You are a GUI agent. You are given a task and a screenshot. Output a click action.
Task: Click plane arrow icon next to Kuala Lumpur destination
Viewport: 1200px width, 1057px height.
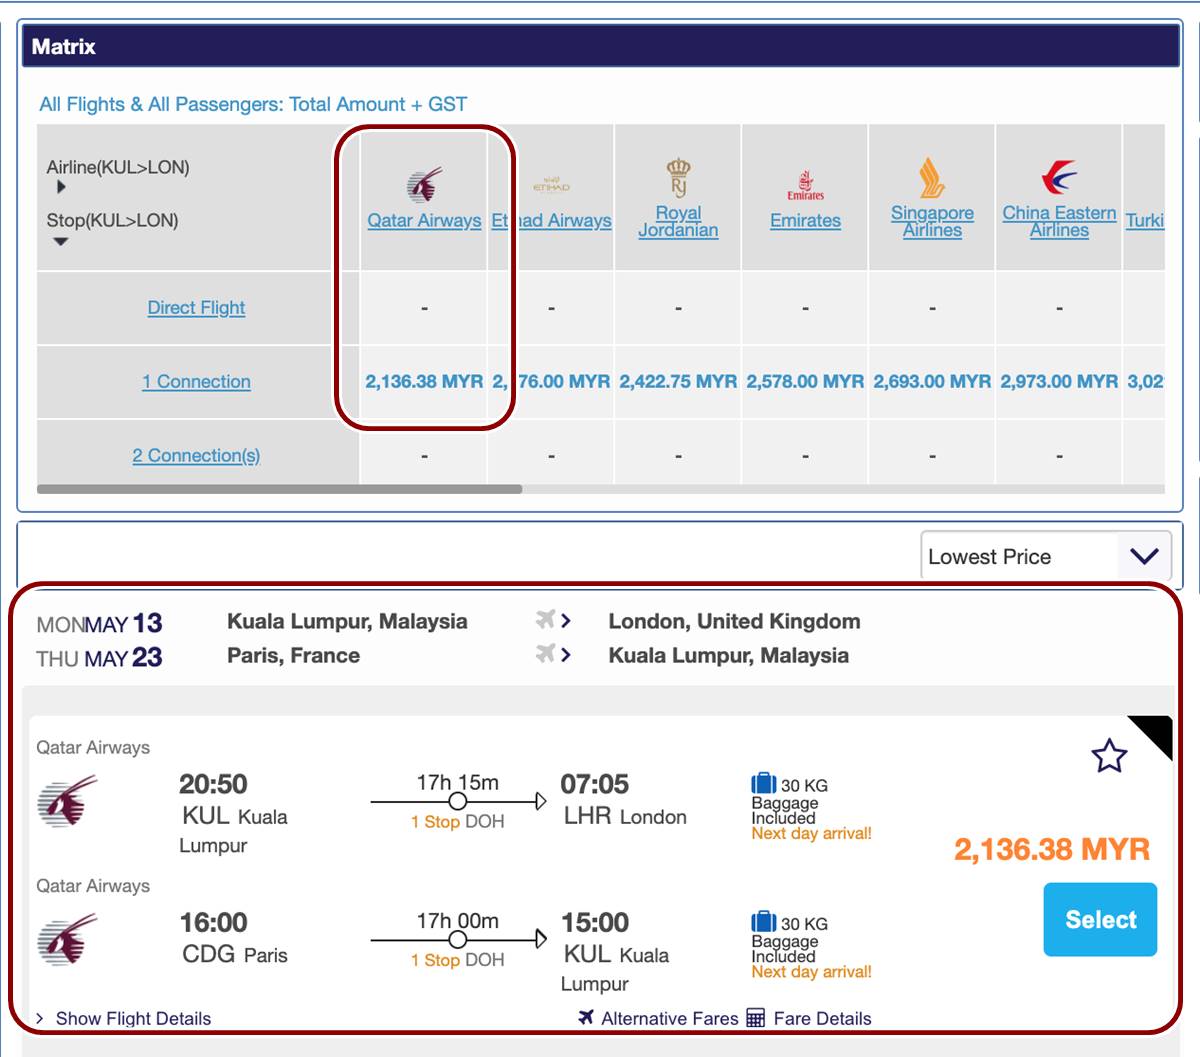553,654
